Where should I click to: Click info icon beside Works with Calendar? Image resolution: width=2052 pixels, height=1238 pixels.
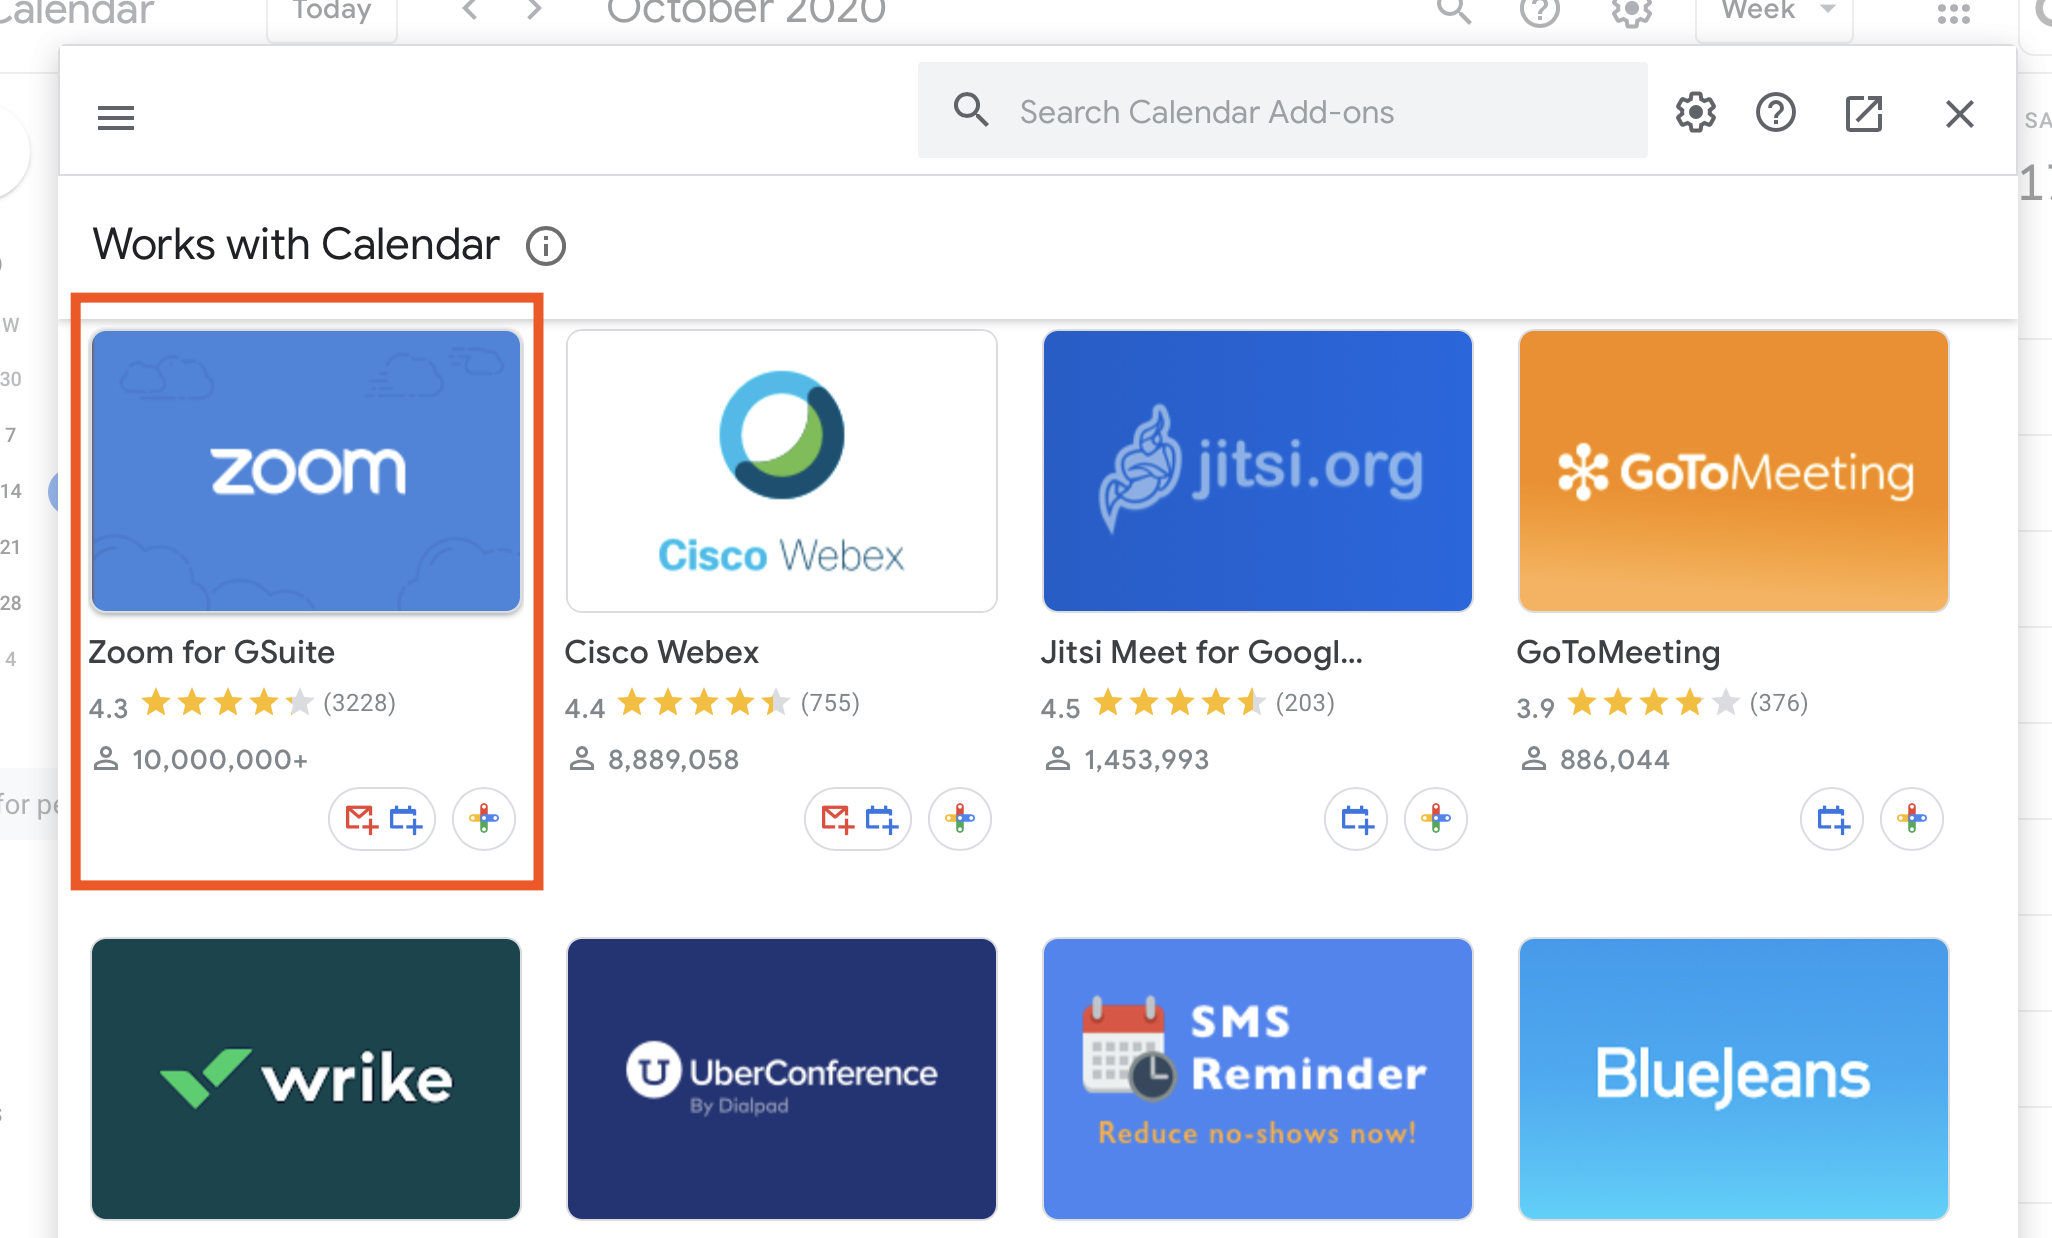click(x=546, y=246)
